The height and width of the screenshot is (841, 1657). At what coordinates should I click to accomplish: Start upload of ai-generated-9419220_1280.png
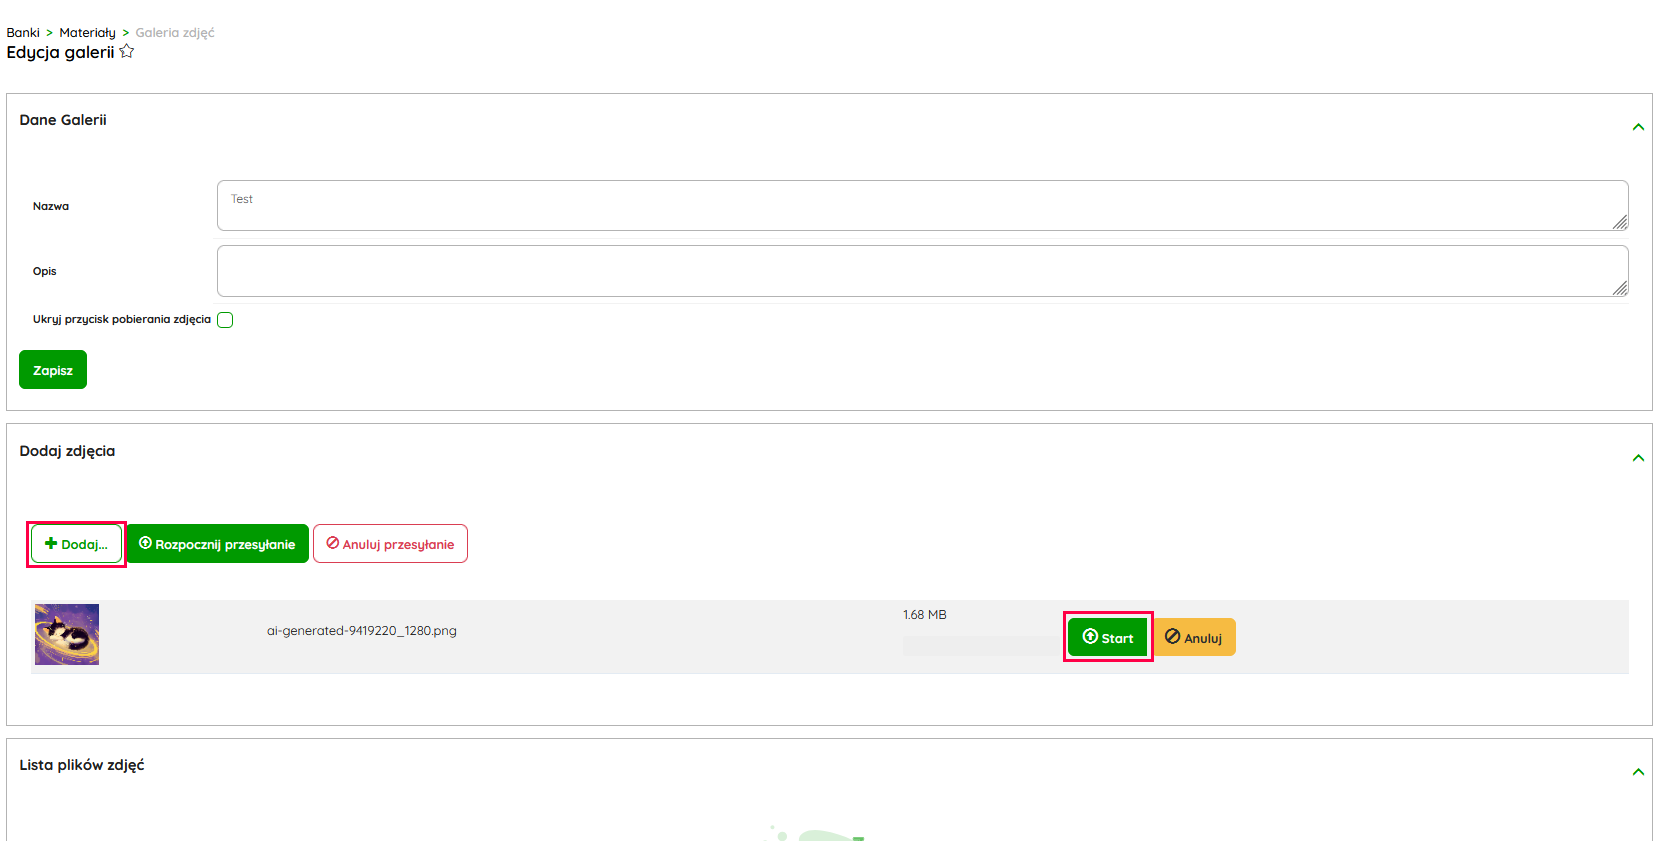[1107, 637]
